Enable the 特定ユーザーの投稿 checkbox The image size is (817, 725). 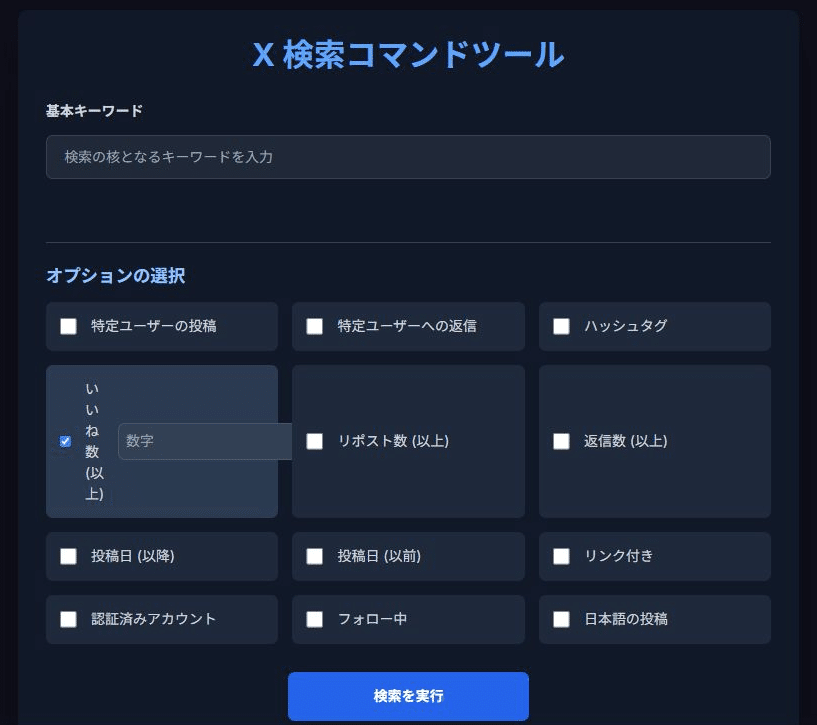point(69,326)
